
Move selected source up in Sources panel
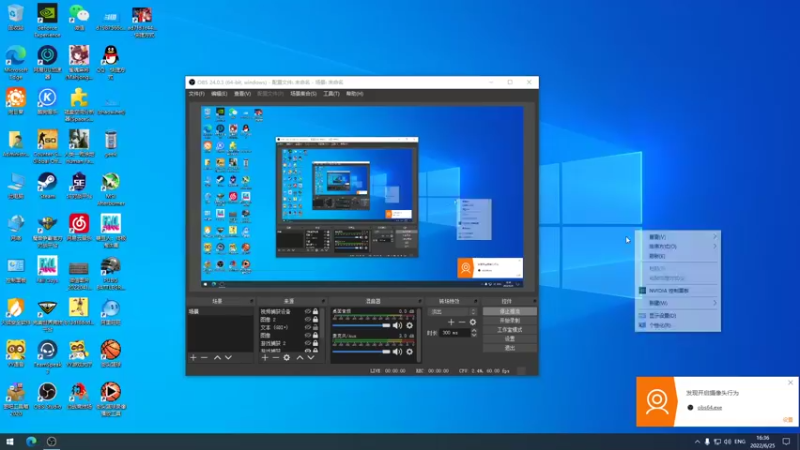pyautogui.click(x=300, y=358)
